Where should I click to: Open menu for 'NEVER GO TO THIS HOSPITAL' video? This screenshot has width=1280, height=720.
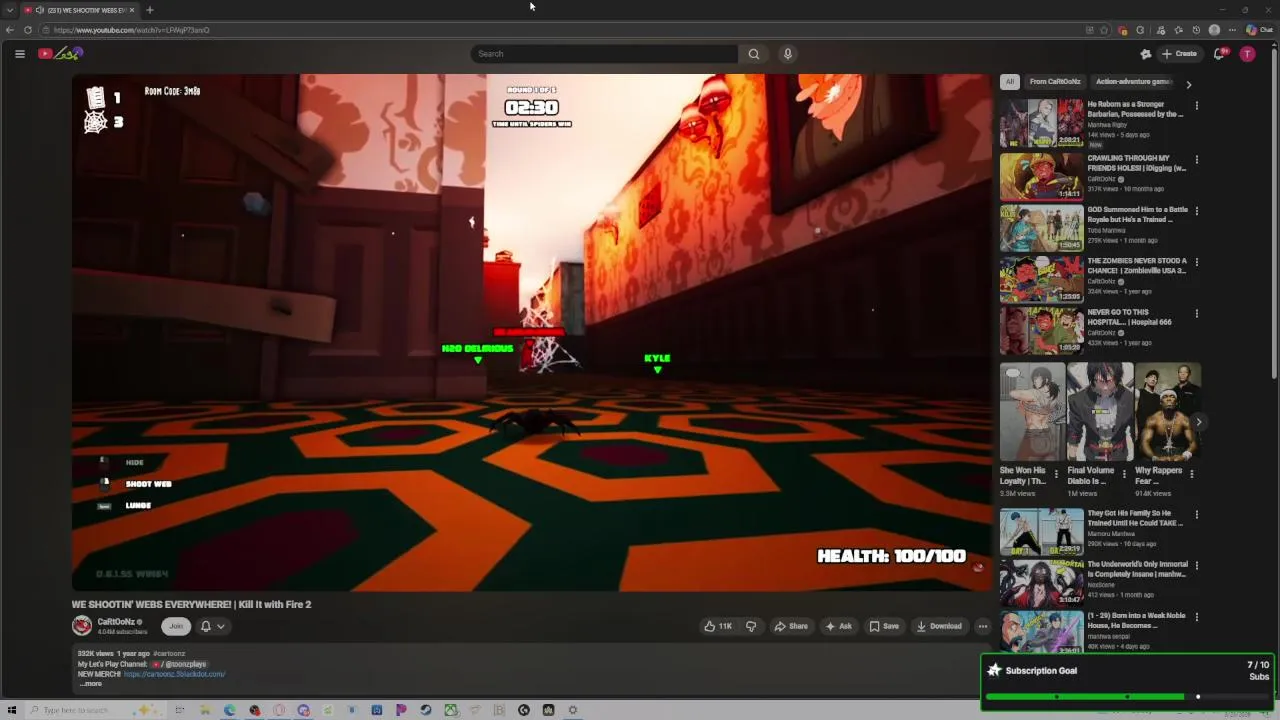1197,314
